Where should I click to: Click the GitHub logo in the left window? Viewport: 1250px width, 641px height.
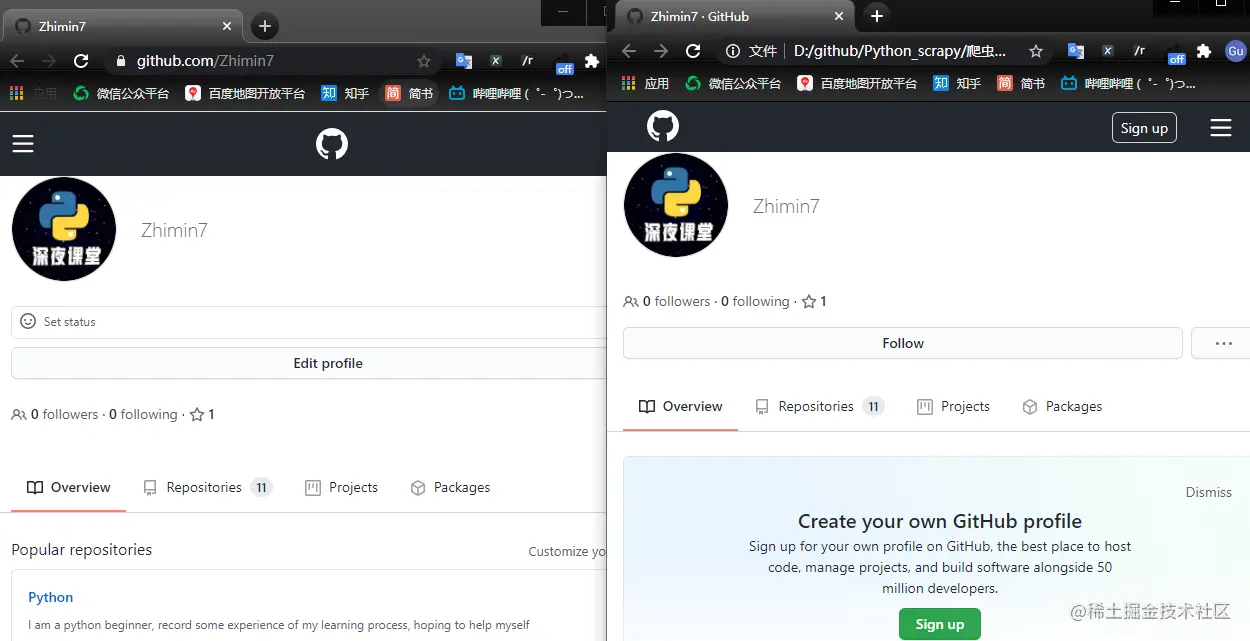[x=332, y=145]
